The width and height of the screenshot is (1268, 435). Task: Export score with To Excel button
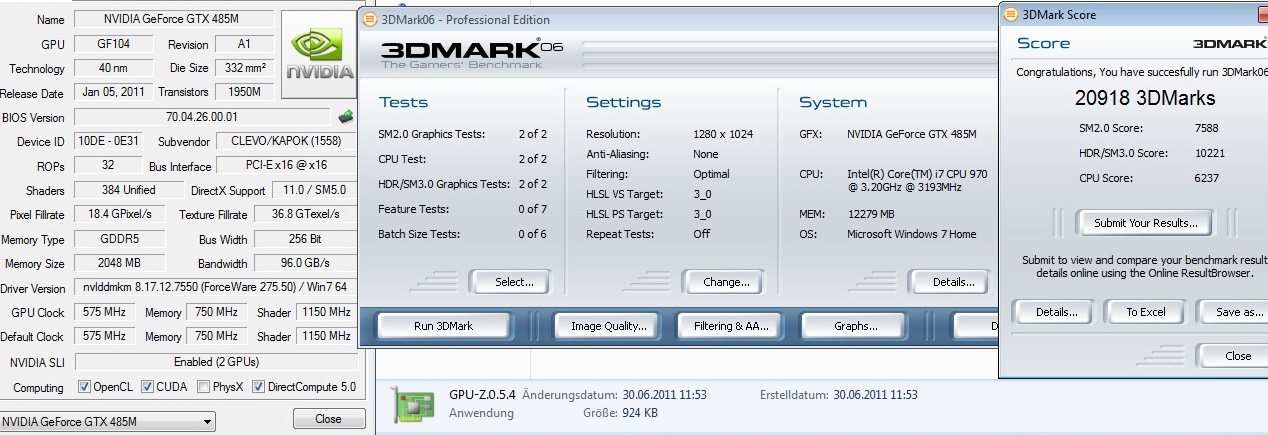pyautogui.click(x=1145, y=312)
